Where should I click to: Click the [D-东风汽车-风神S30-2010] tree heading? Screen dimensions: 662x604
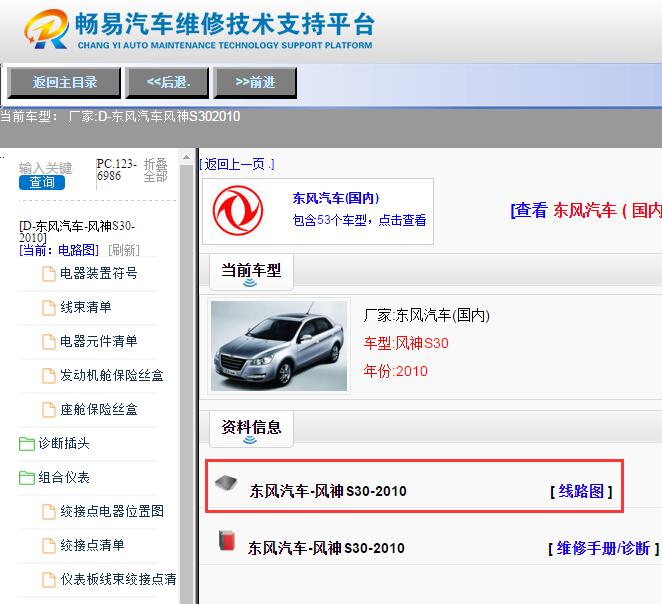click(x=77, y=232)
